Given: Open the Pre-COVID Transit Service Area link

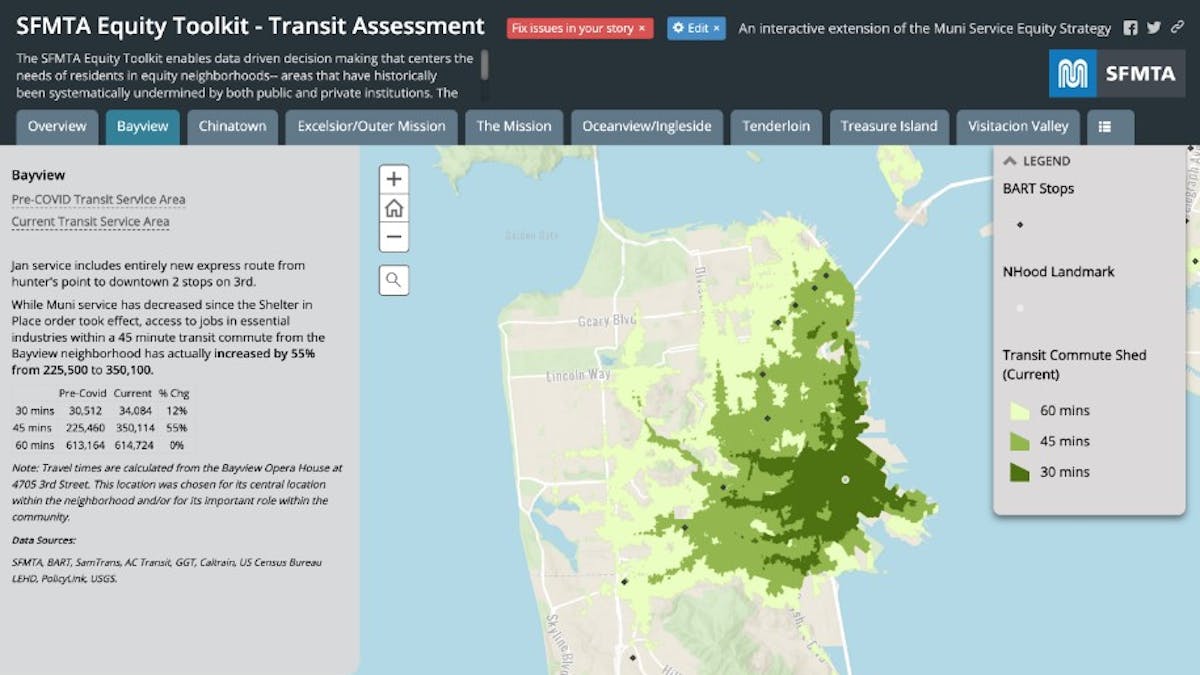Looking at the screenshot, I should click(98, 199).
